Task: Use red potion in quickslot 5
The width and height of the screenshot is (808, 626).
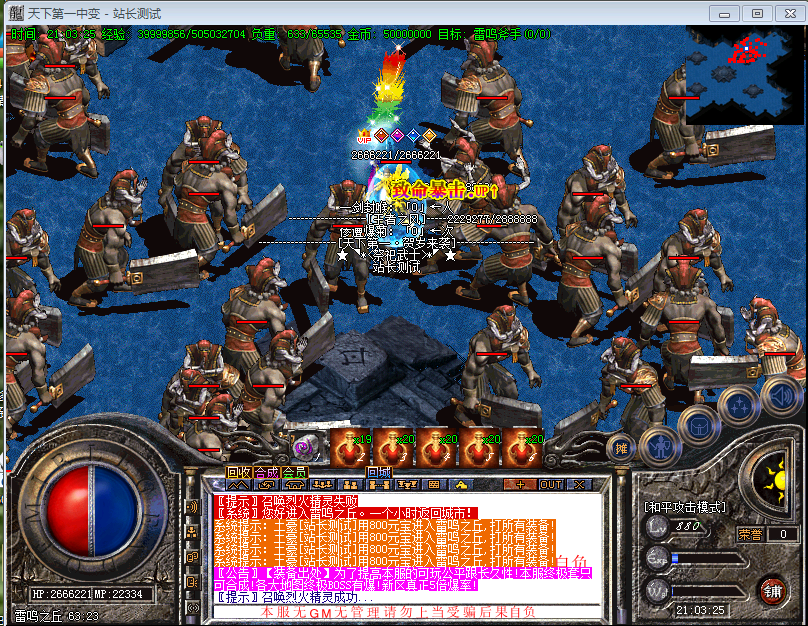Action: coord(480,446)
